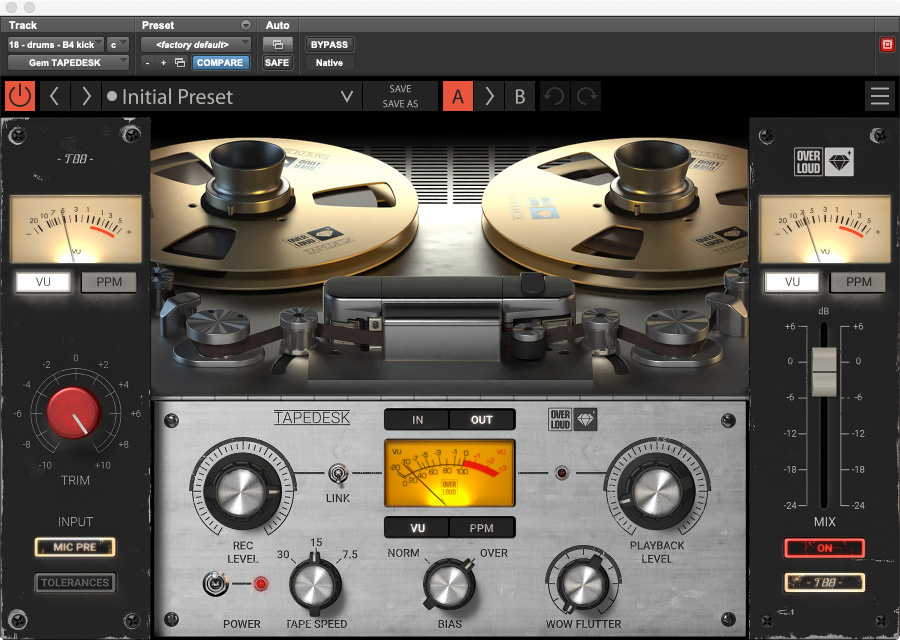Go to next preset arrow
This screenshot has width=900, height=640.
click(86, 96)
